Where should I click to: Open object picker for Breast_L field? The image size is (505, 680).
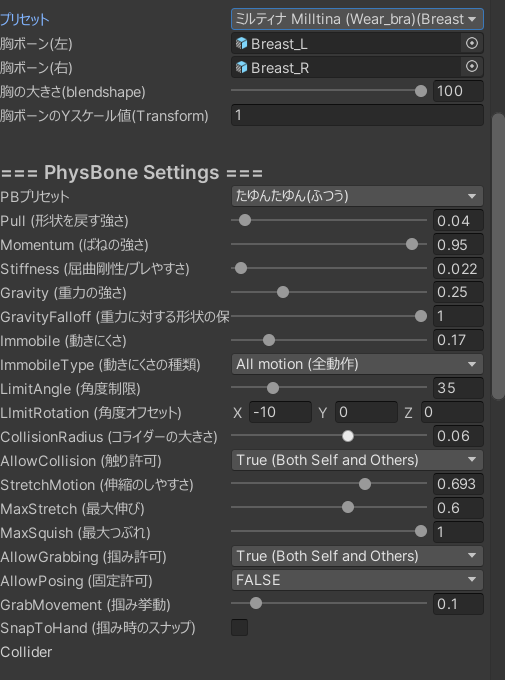tap(472, 43)
